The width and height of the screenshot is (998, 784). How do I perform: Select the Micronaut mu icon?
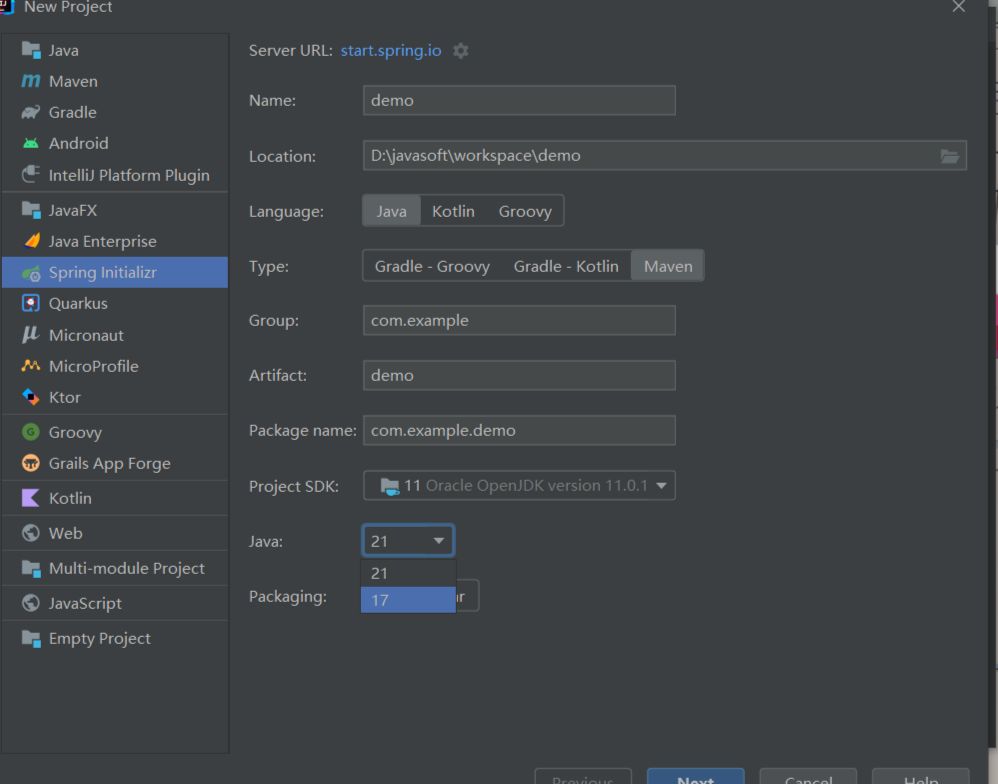pyautogui.click(x=31, y=335)
